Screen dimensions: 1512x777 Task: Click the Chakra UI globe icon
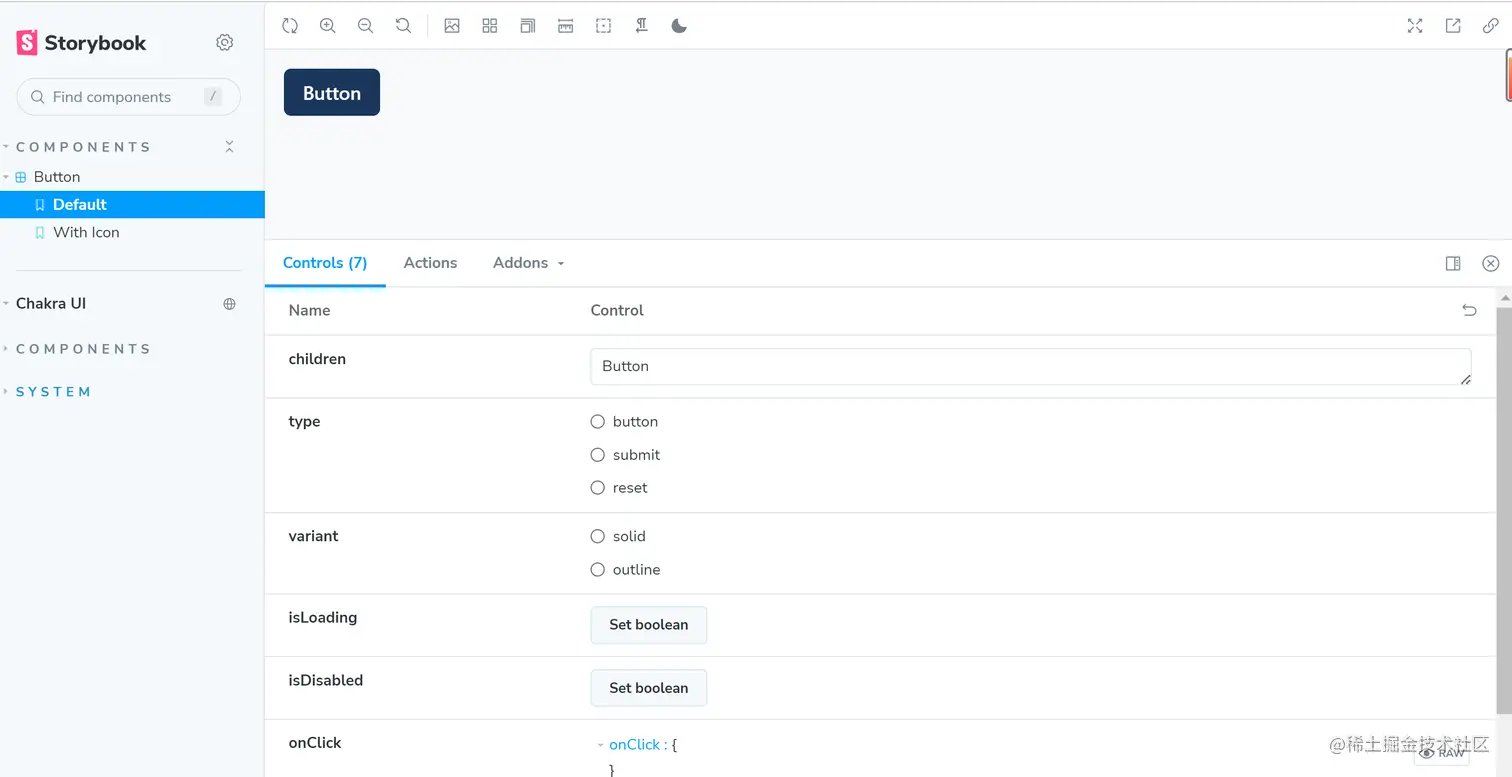point(229,304)
